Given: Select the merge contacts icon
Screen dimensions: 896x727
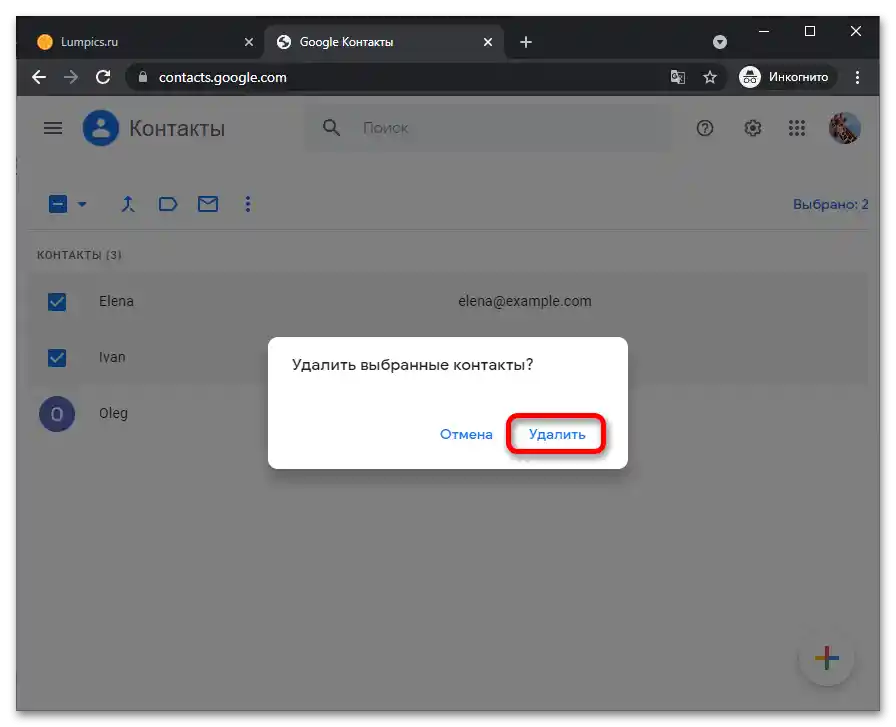Looking at the screenshot, I should [x=128, y=204].
